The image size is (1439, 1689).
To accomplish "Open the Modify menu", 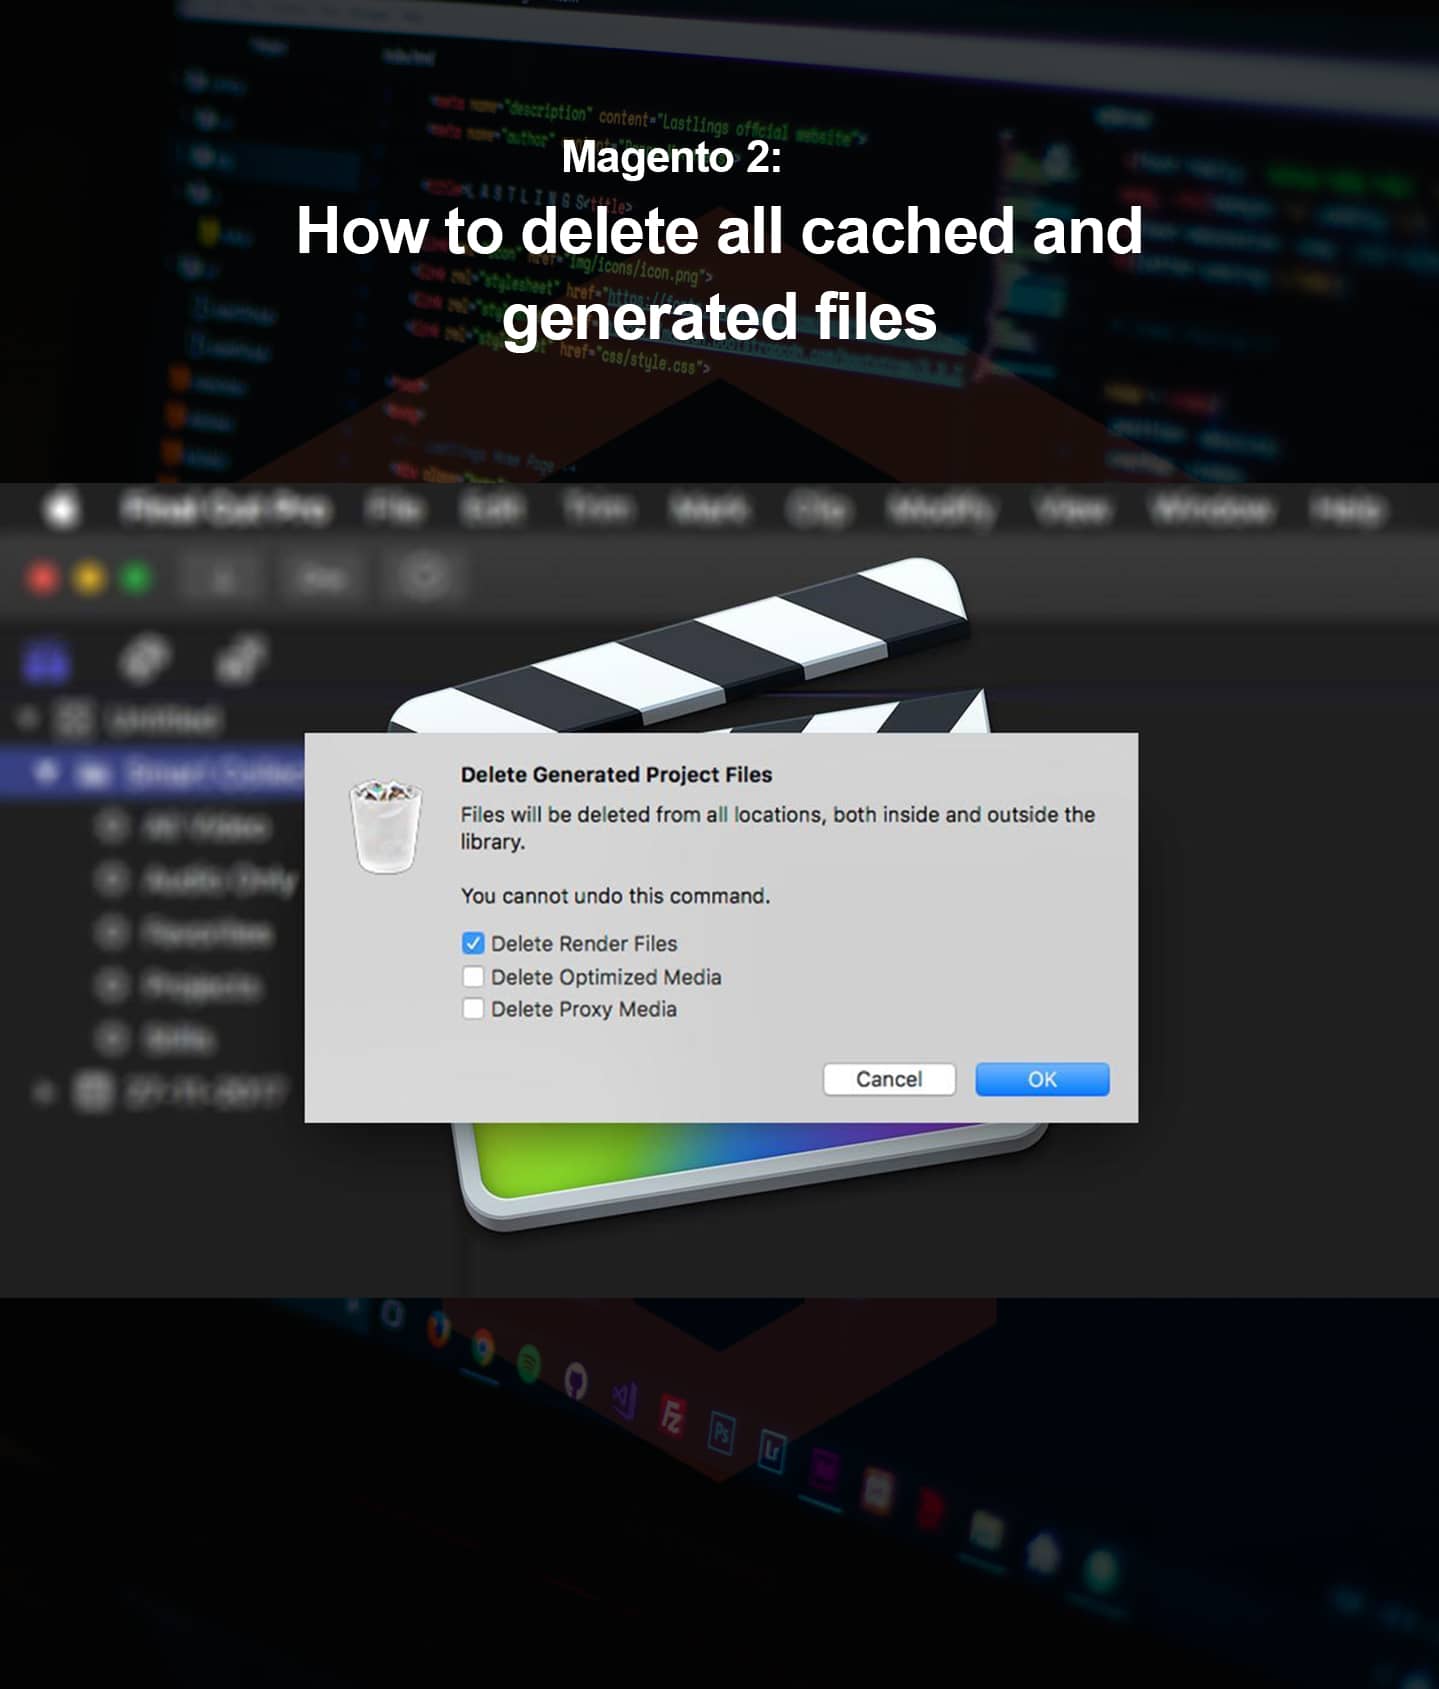I will [x=942, y=510].
